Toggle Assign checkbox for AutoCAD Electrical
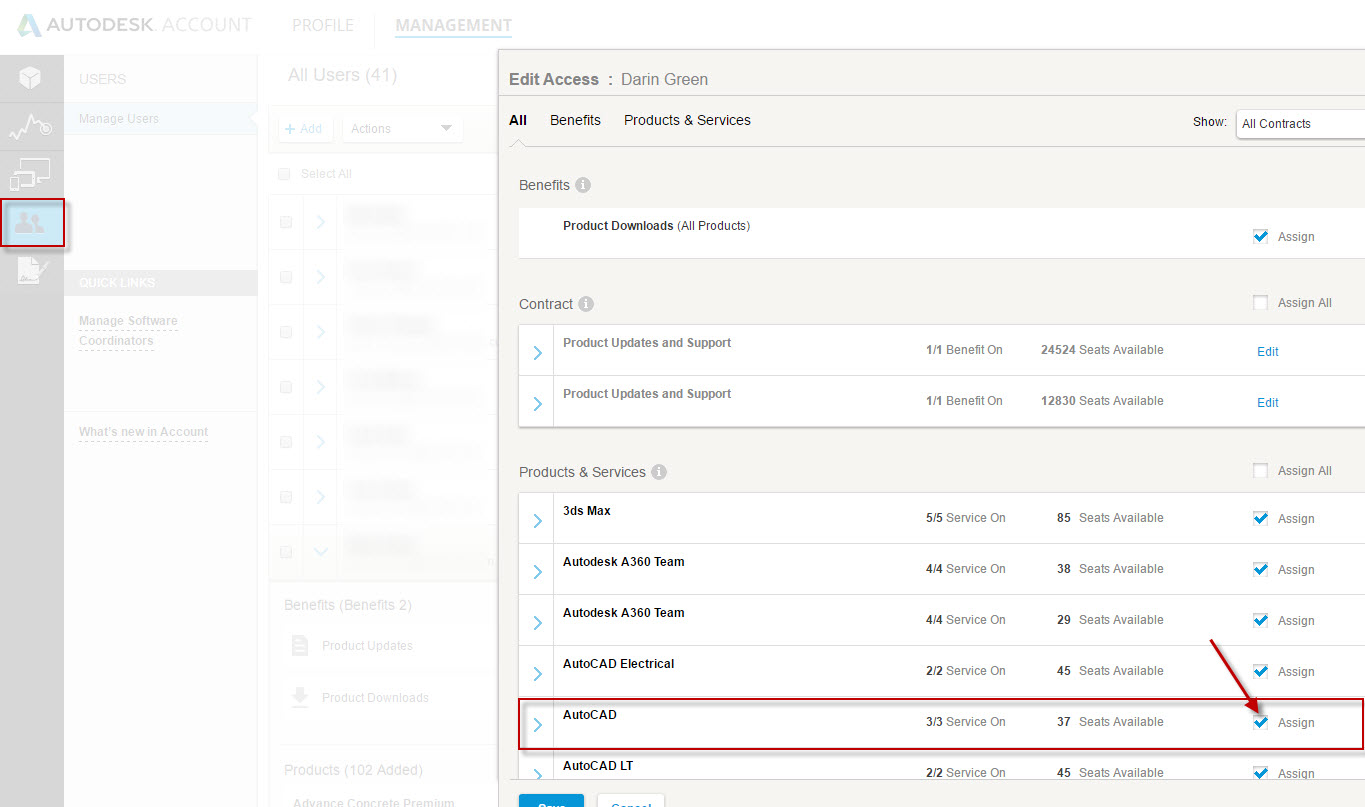This screenshot has width=1365, height=807. [1260, 671]
